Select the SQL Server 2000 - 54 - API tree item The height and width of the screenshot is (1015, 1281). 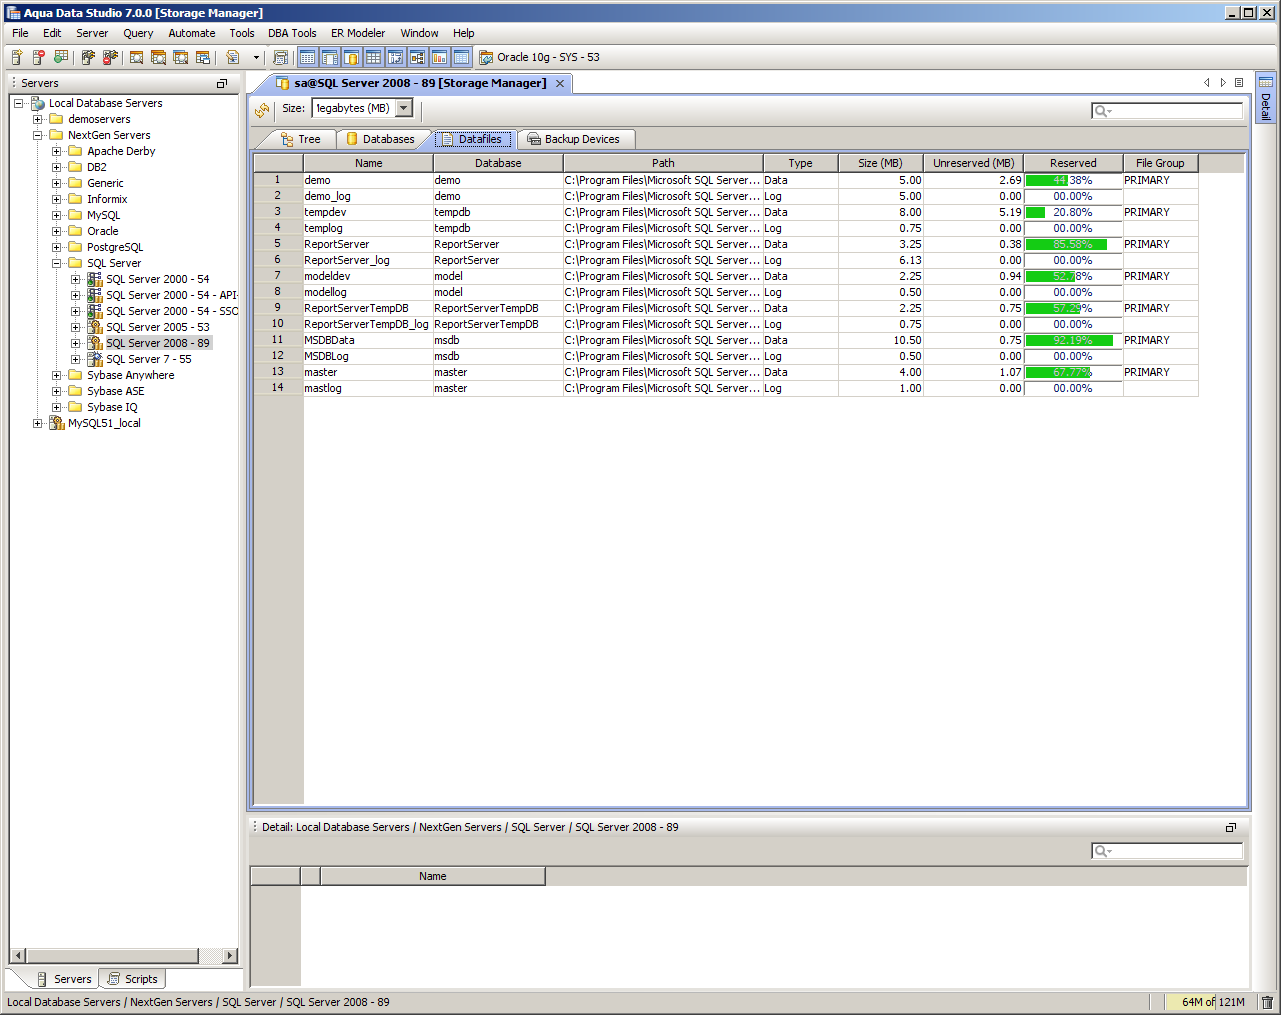pos(171,295)
